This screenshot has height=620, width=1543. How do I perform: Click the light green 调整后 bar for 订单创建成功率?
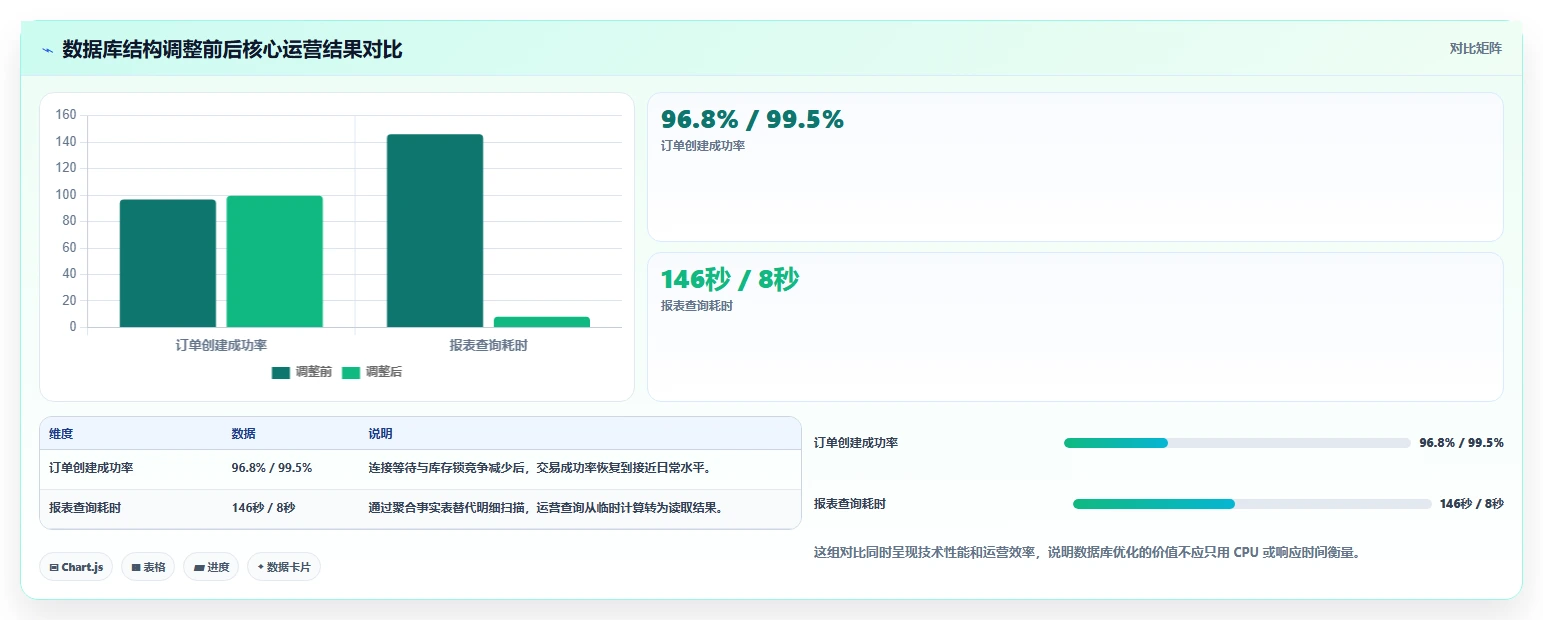tap(275, 261)
